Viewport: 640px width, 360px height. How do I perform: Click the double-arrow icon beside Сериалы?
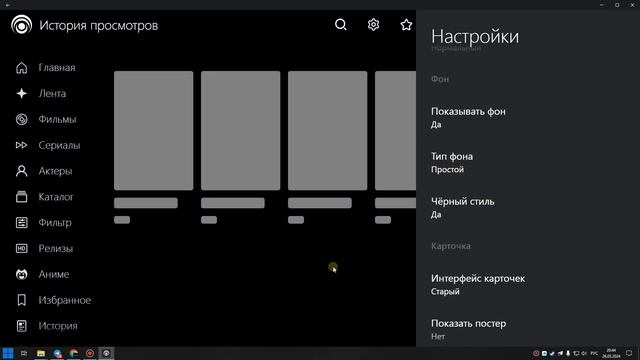click(x=22, y=145)
